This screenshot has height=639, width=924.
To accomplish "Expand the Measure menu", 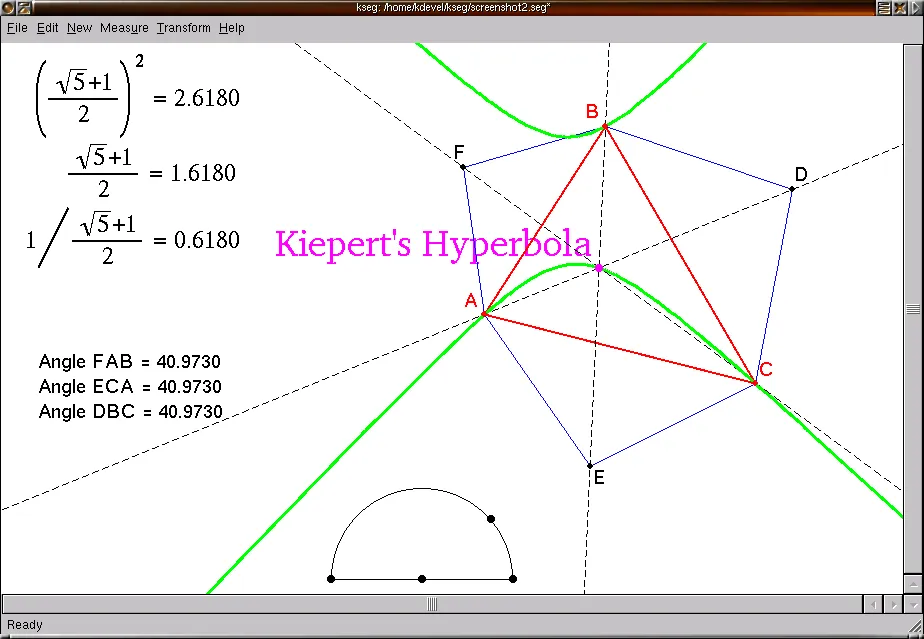I will (124, 28).
